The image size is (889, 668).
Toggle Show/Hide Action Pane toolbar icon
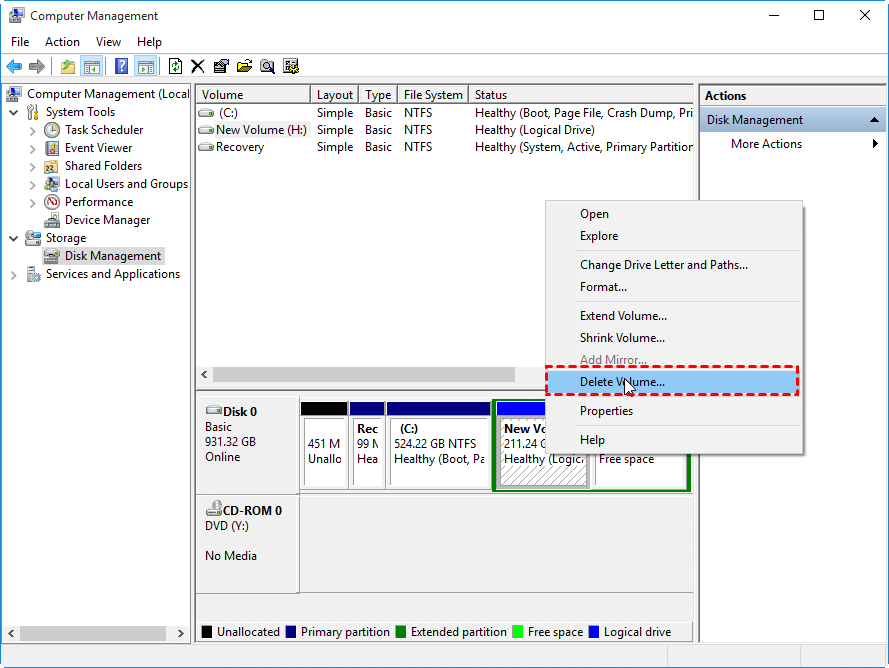tap(146, 66)
